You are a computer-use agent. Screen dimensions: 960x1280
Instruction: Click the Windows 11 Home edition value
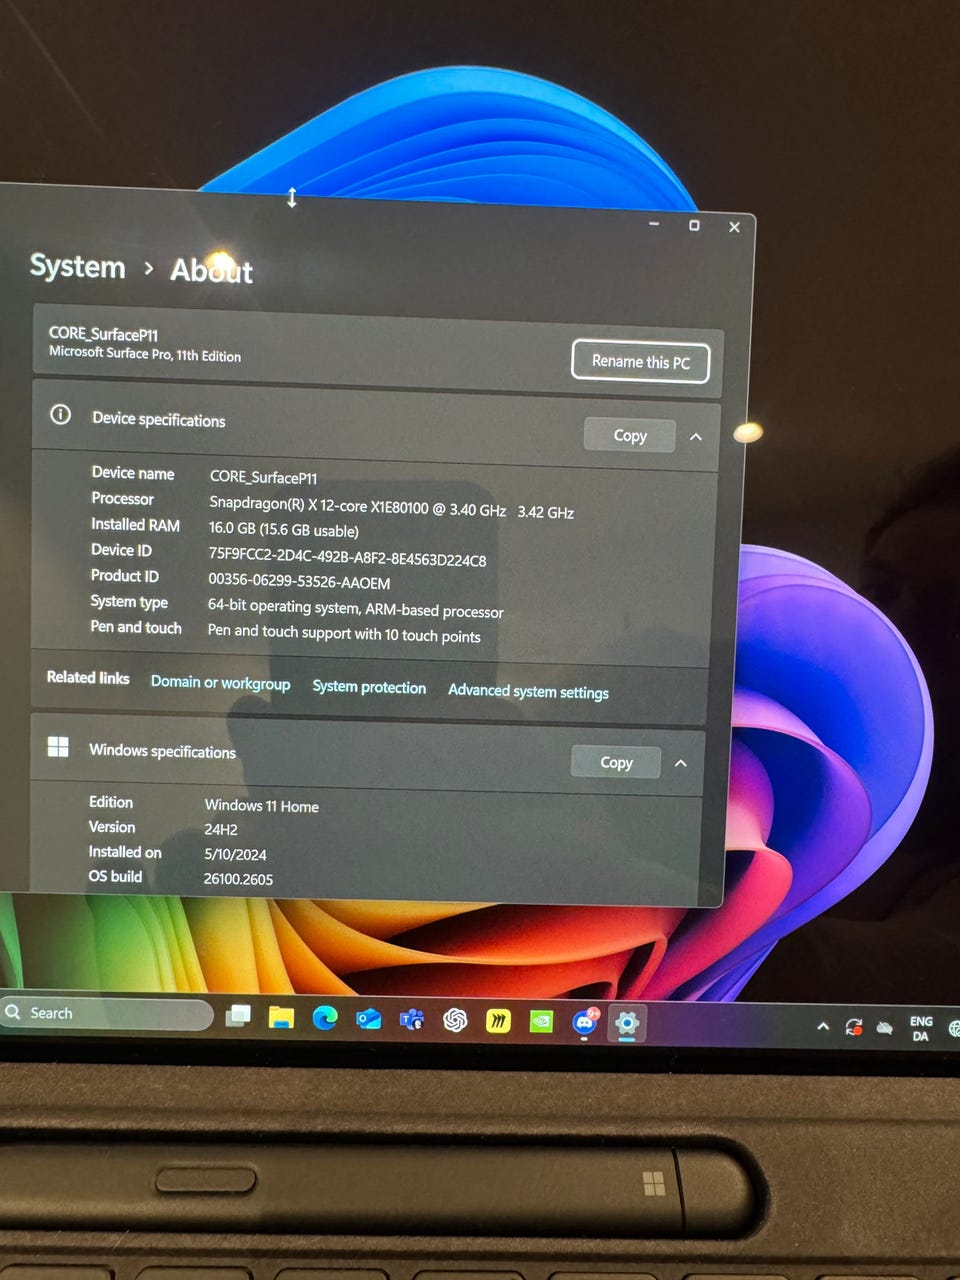pos(262,805)
